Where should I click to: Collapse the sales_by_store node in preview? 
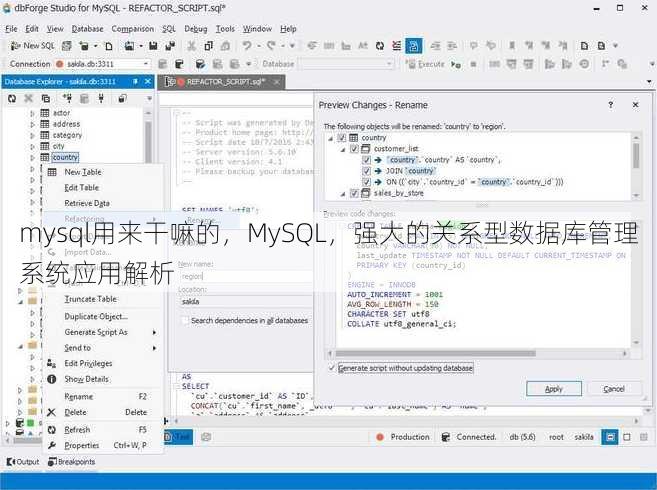pyautogui.click(x=343, y=193)
